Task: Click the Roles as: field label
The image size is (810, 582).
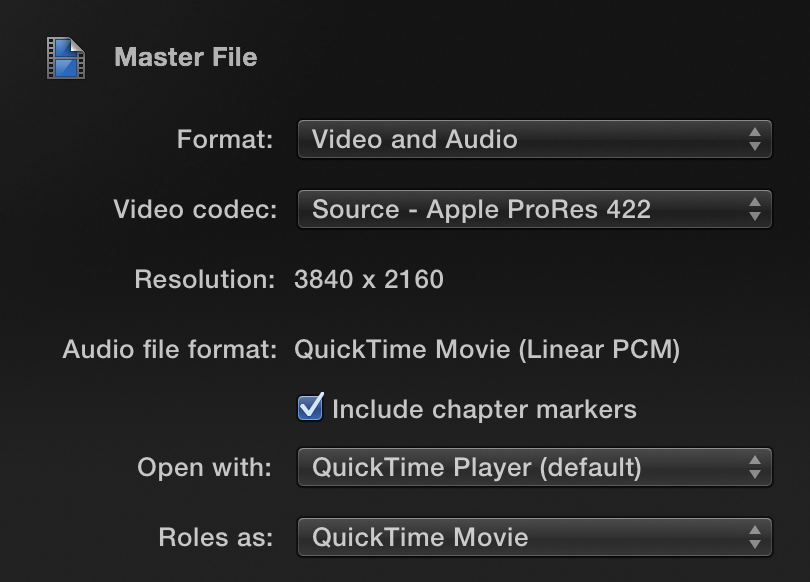Action: [x=215, y=537]
